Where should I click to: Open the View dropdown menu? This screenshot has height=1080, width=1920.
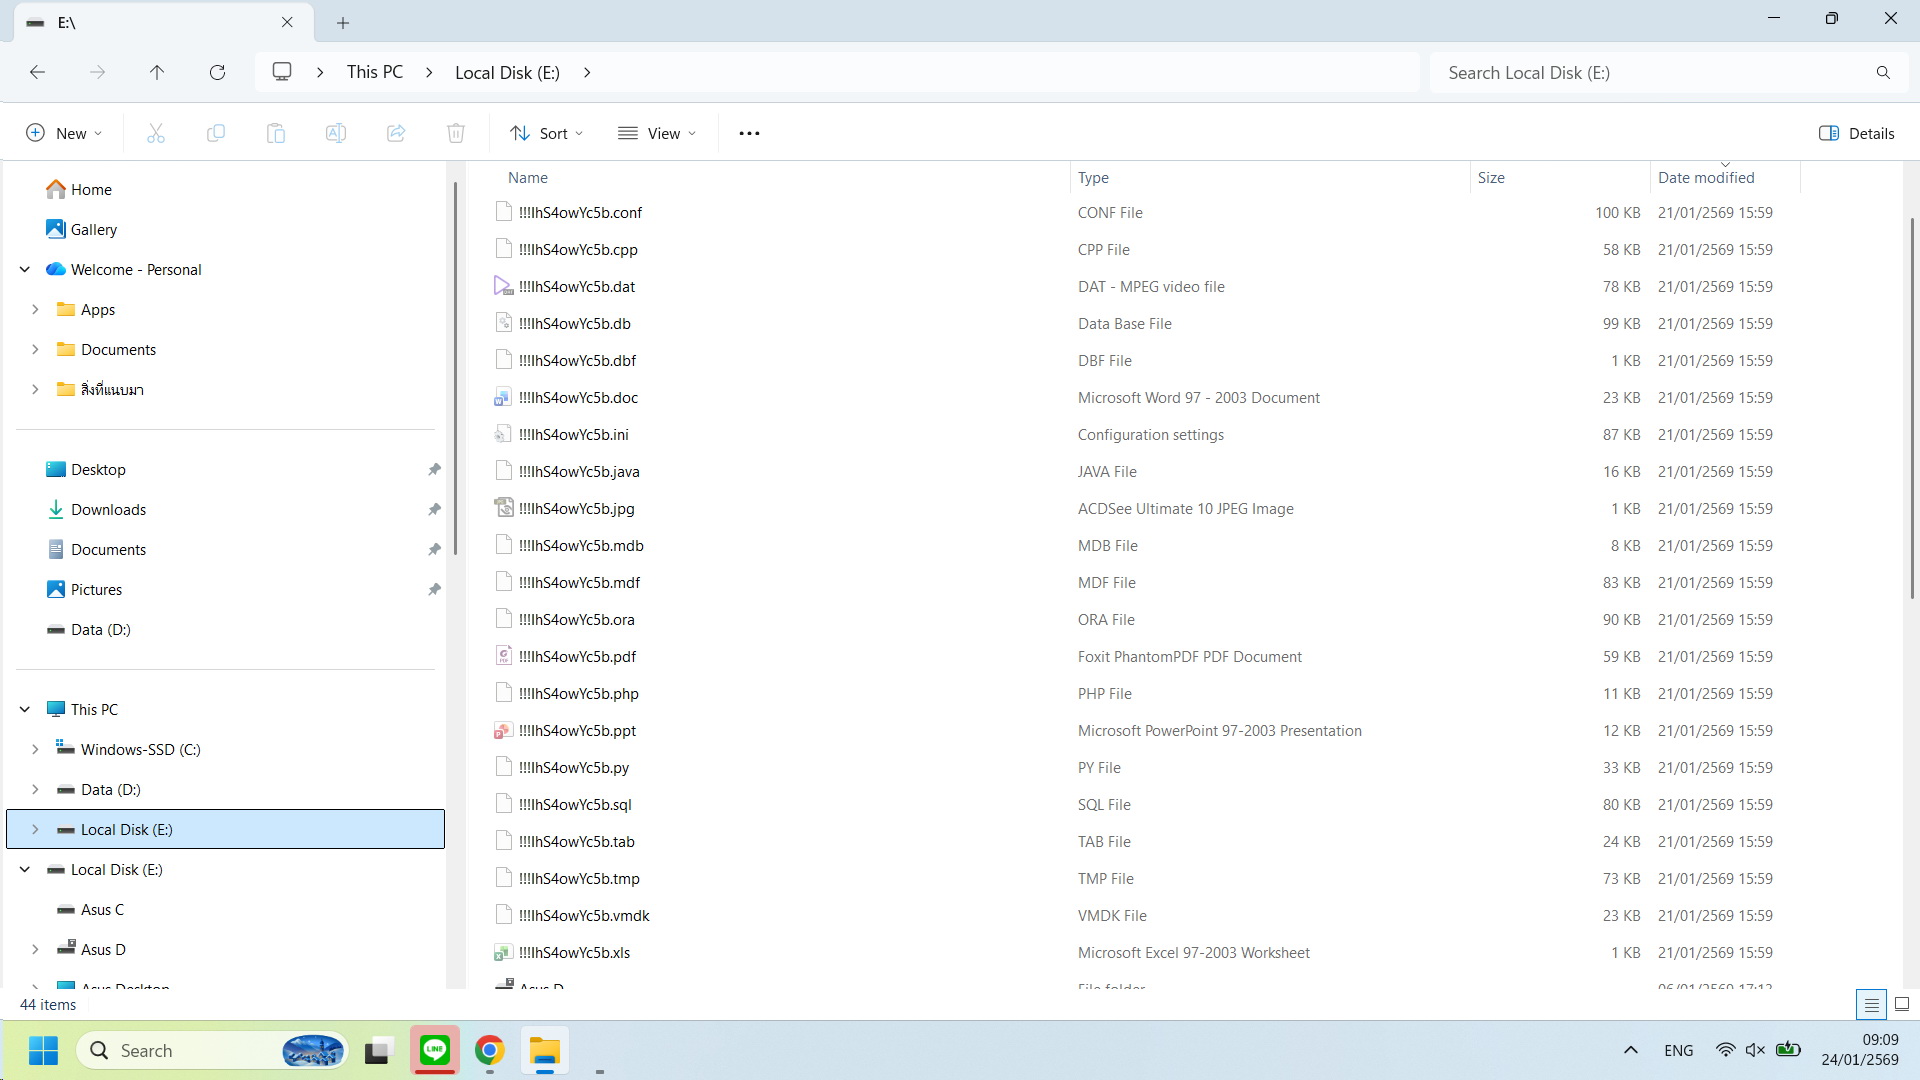[x=657, y=133]
